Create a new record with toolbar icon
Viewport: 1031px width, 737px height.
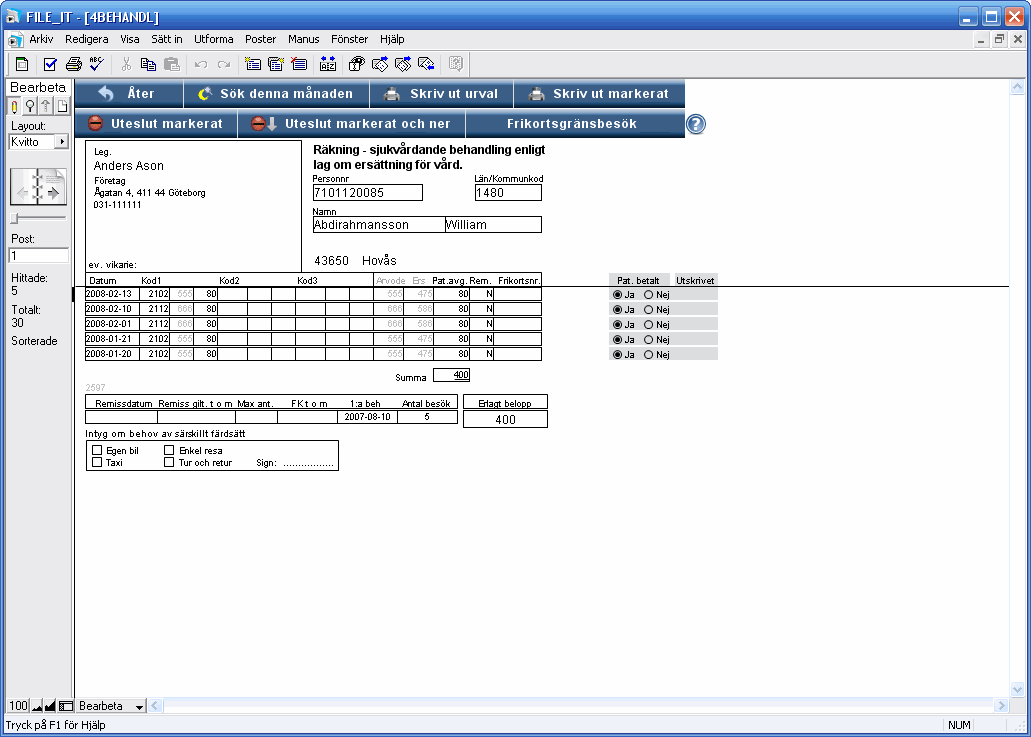pos(252,64)
